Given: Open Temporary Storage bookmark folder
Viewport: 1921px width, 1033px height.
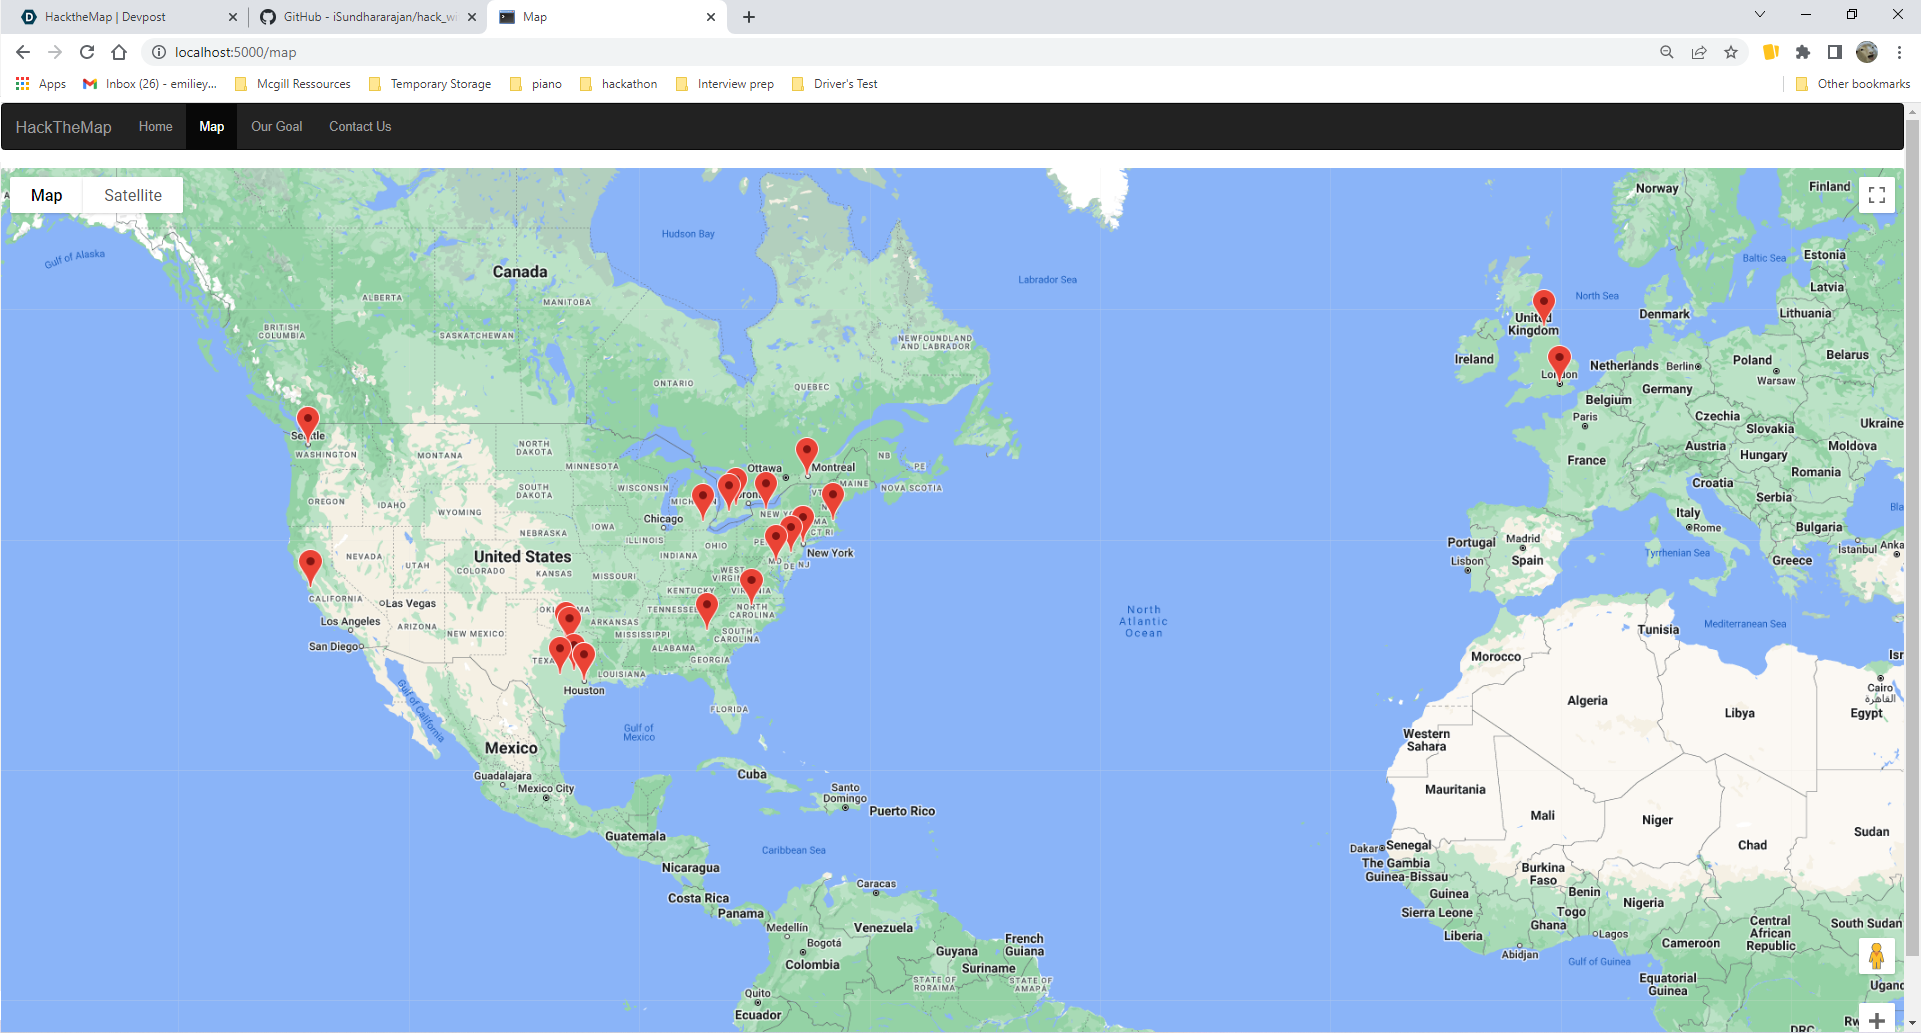Looking at the screenshot, I should pos(430,84).
